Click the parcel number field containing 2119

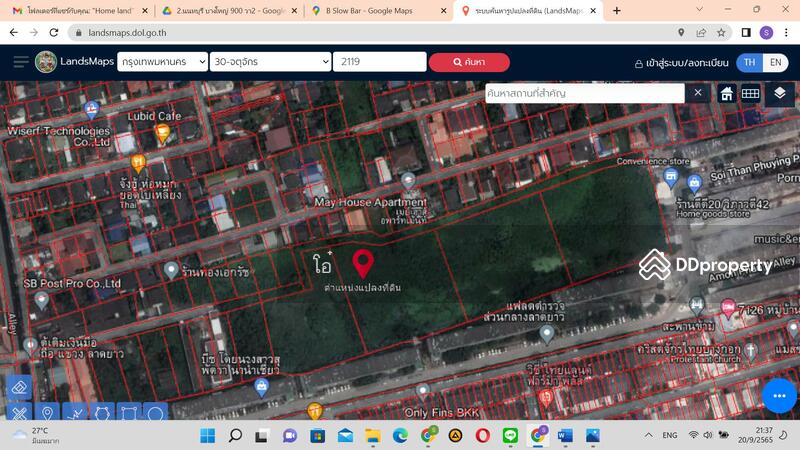click(x=380, y=62)
